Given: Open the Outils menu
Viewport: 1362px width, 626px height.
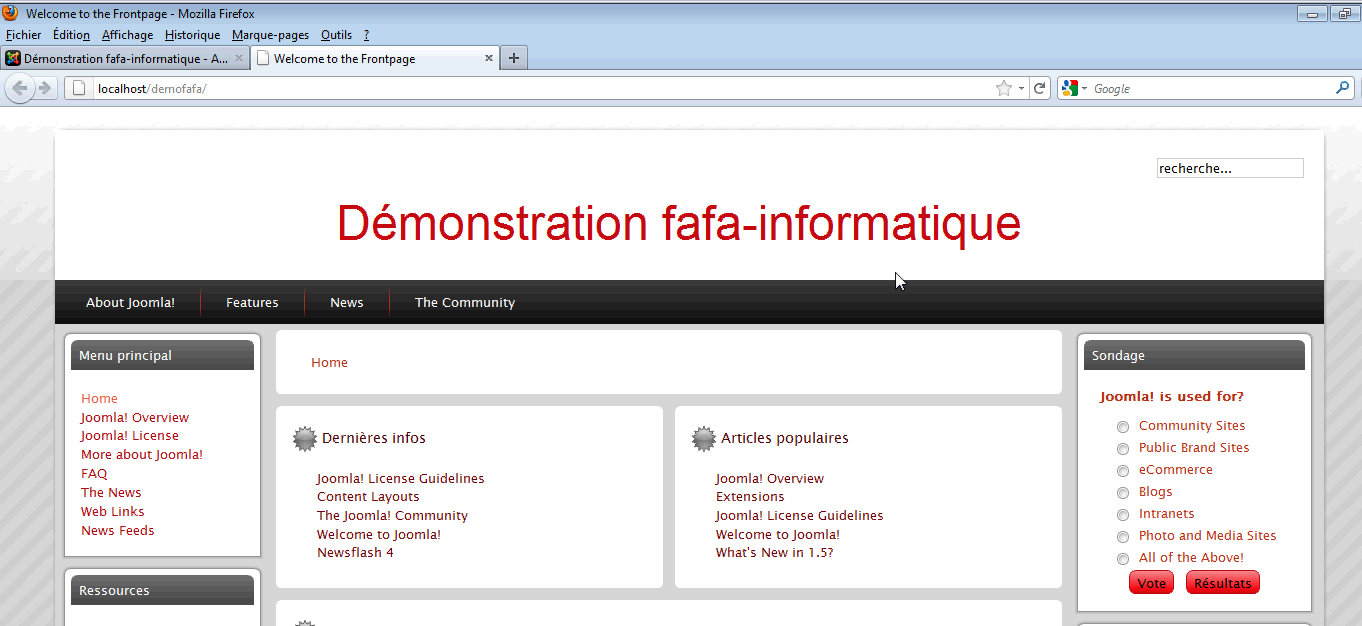Looking at the screenshot, I should point(337,35).
